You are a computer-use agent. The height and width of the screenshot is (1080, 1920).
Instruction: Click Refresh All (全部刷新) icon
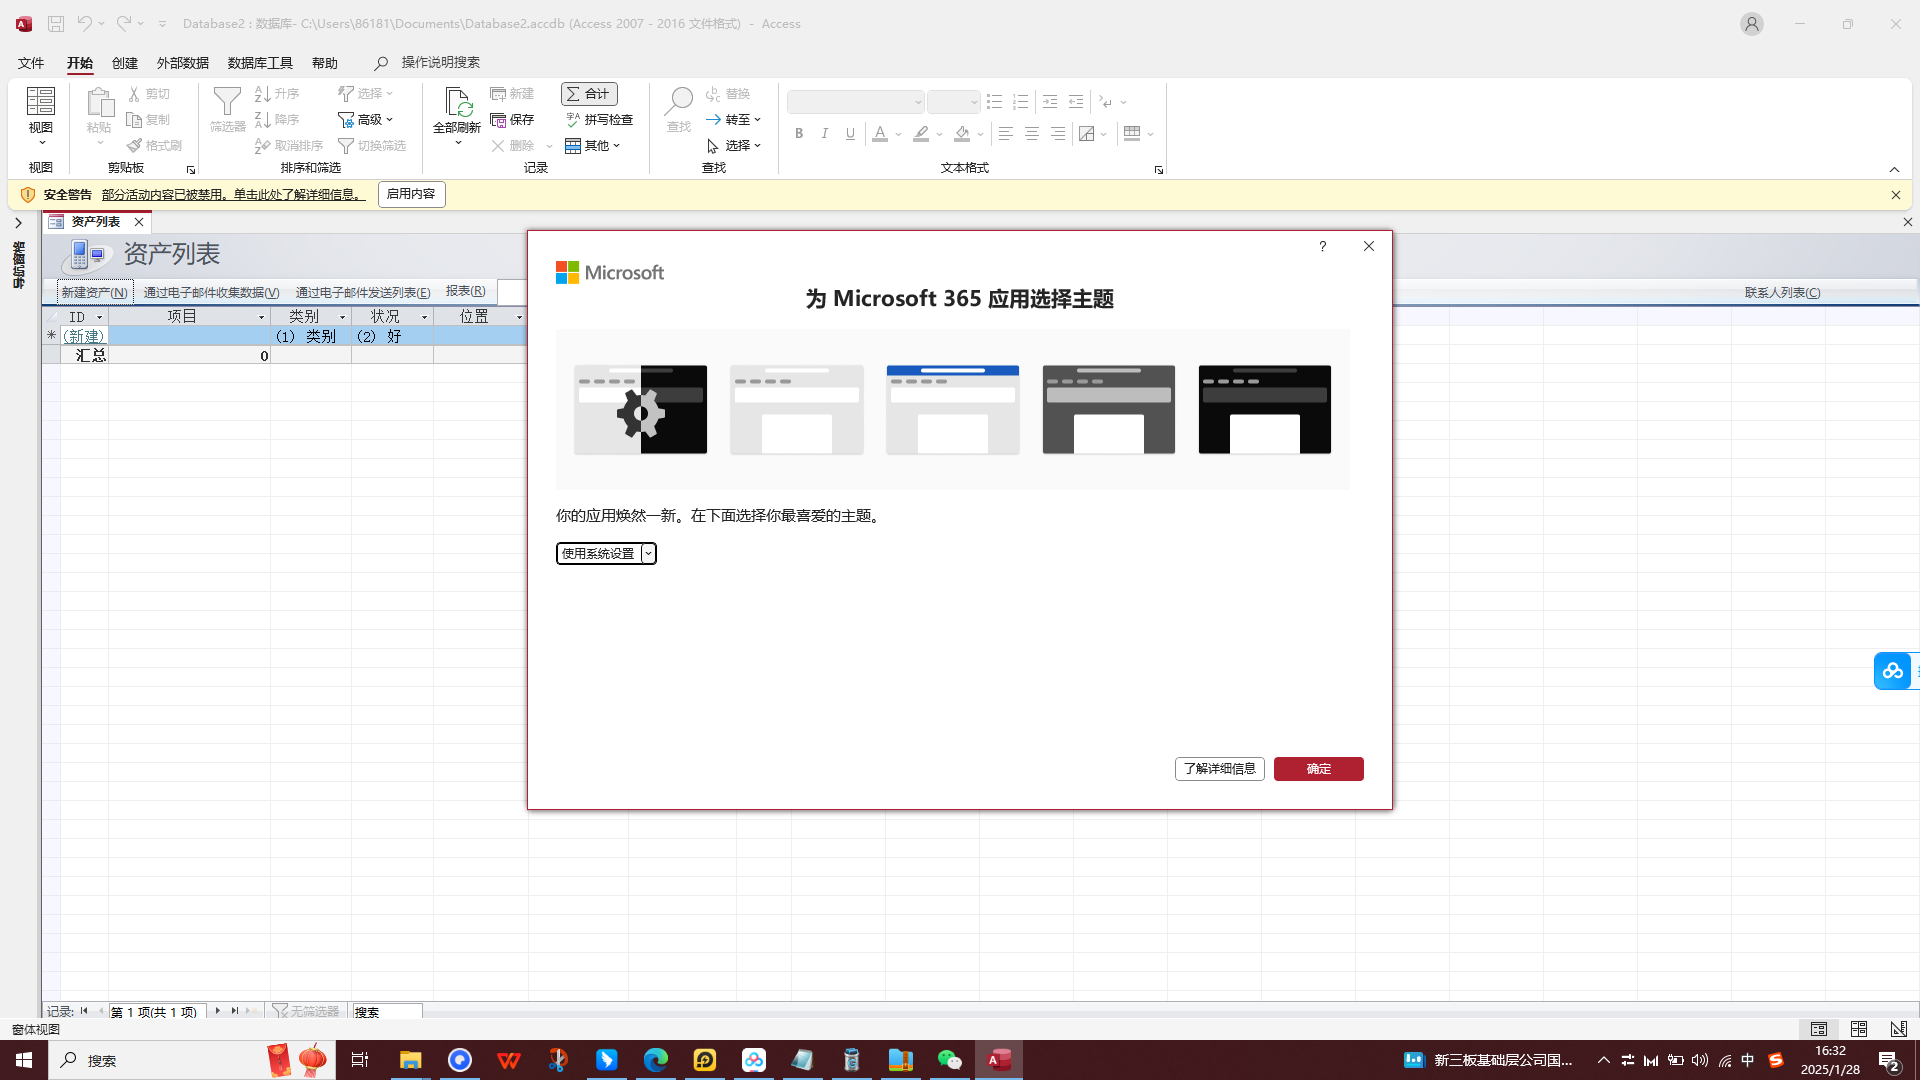tap(457, 102)
